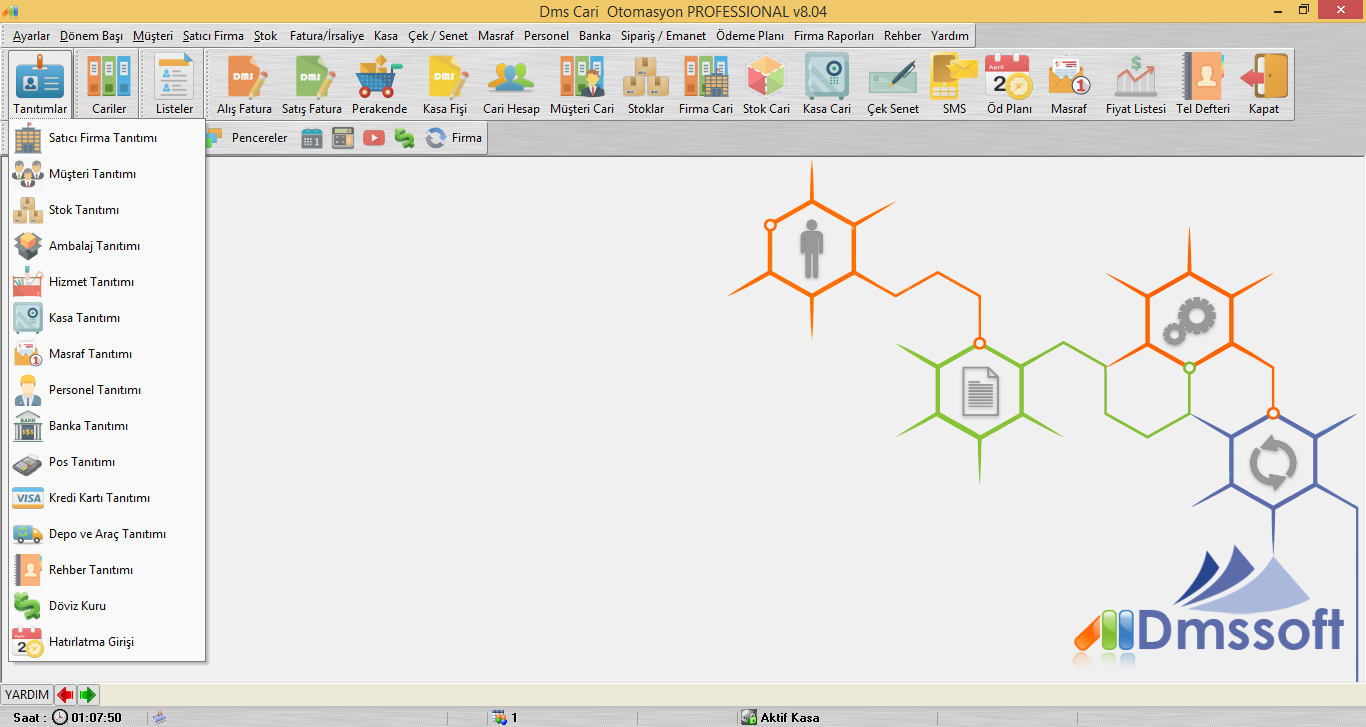Choose Döviz Kuru in the Tanıtımlar list
This screenshot has width=1366, height=727.
click(x=77, y=606)
